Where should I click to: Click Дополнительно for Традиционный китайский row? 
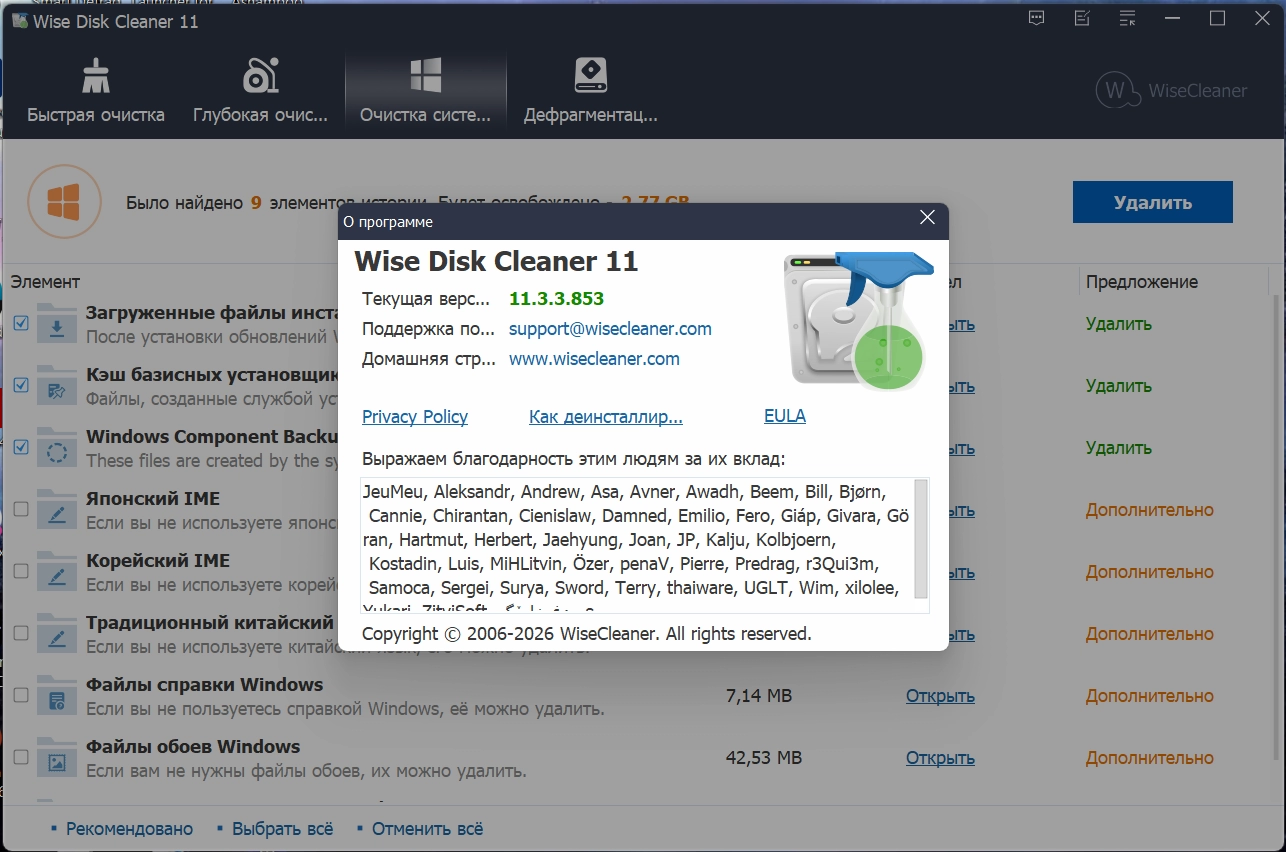[x=1150, y=634]
